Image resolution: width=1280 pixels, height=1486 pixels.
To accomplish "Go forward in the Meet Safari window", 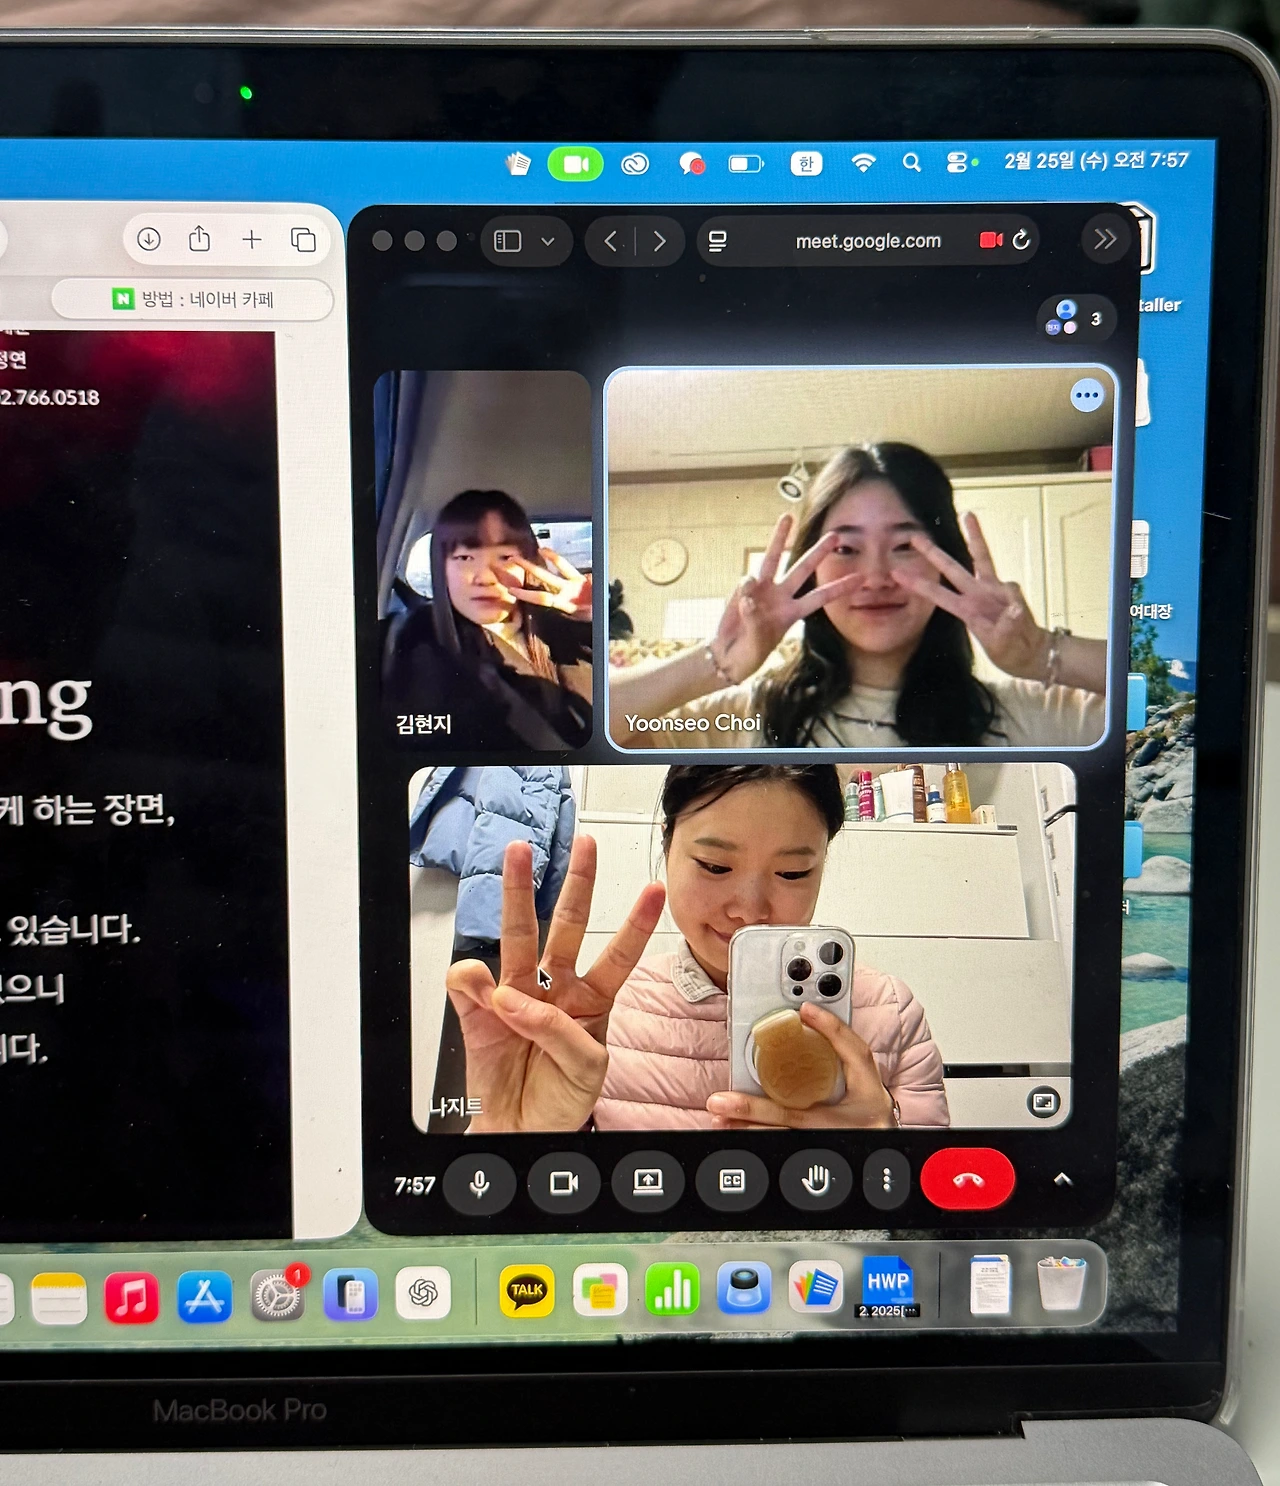I will coord(659,241).
